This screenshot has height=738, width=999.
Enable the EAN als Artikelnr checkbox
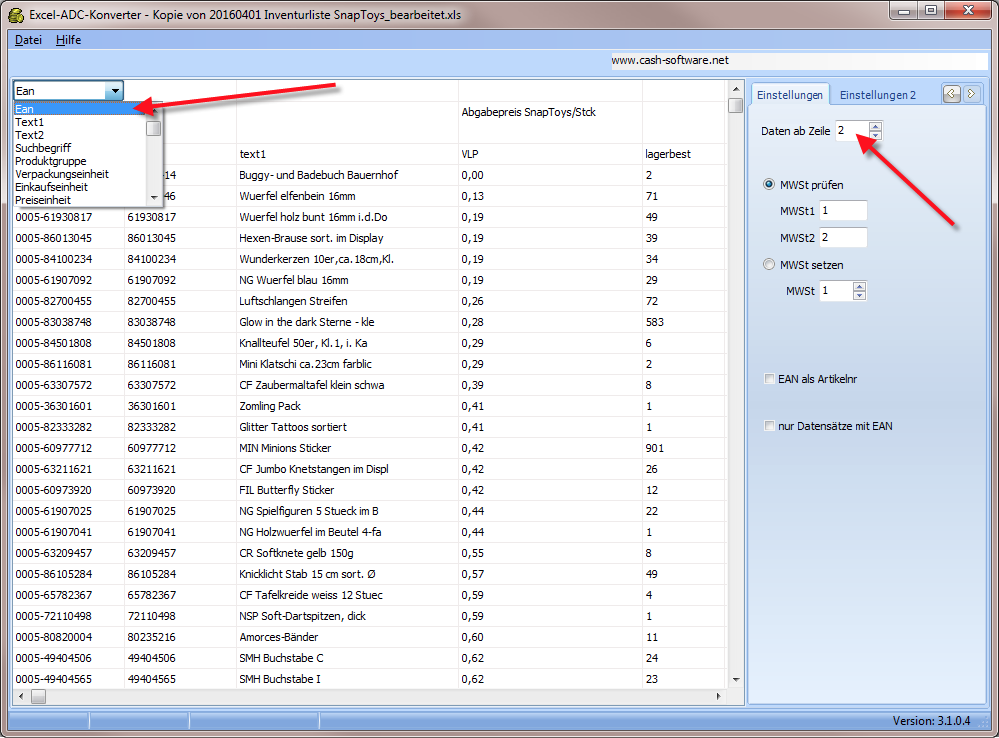tap(769, 379)
